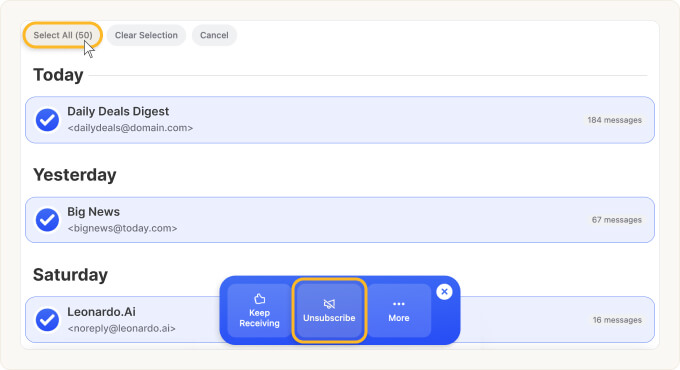Click Clear Selection button

click(146, 35)
